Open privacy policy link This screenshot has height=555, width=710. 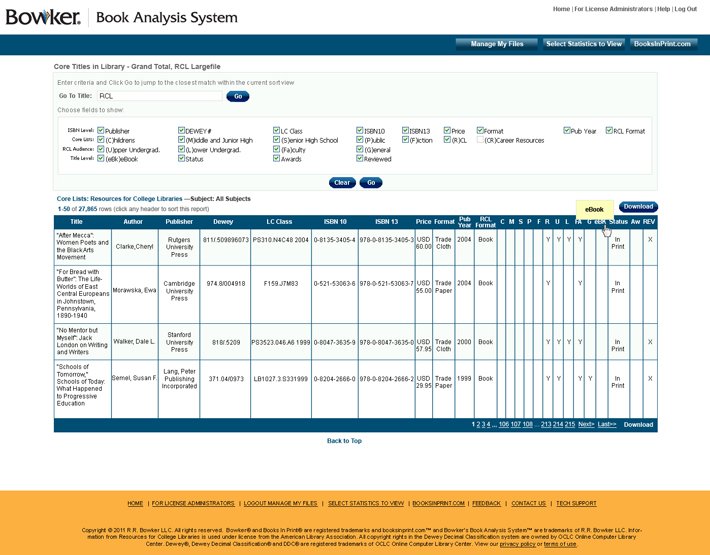(518, 544)
